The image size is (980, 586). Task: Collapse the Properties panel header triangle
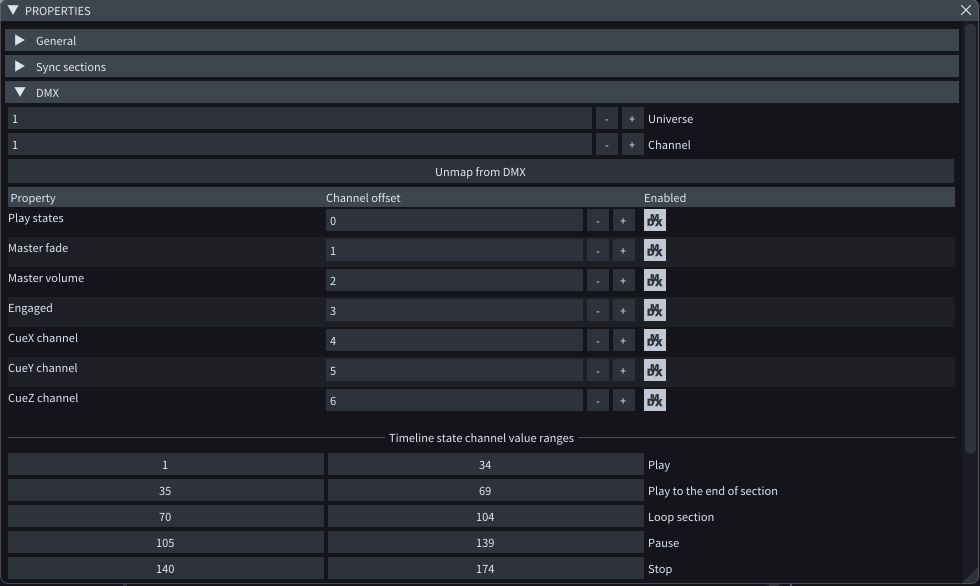click(13, 11)
